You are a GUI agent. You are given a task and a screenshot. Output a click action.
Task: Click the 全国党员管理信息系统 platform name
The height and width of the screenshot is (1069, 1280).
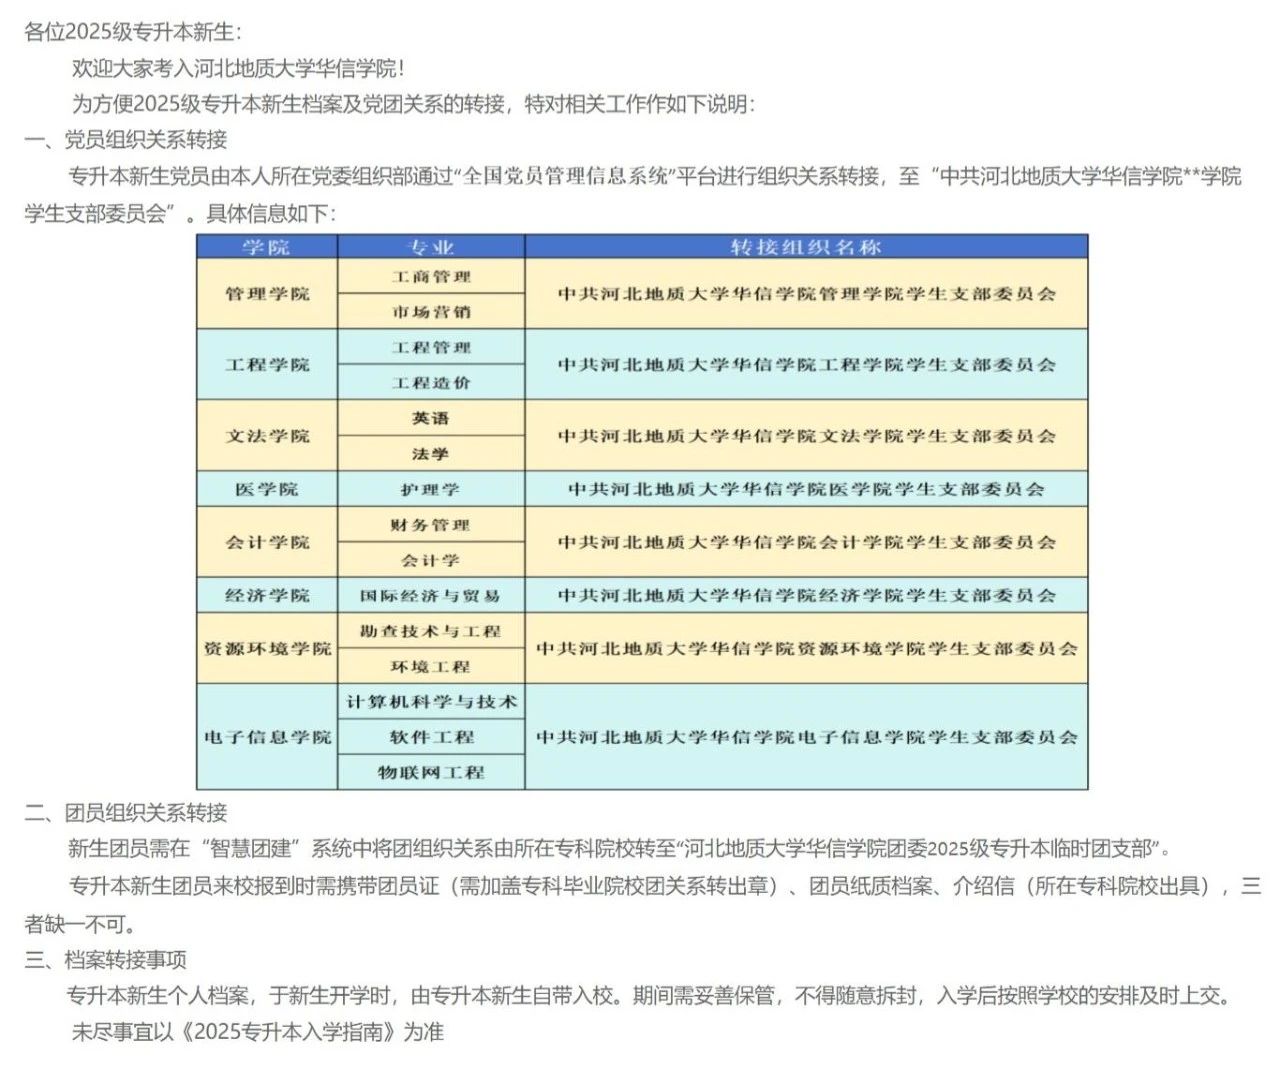pos(564,177)
